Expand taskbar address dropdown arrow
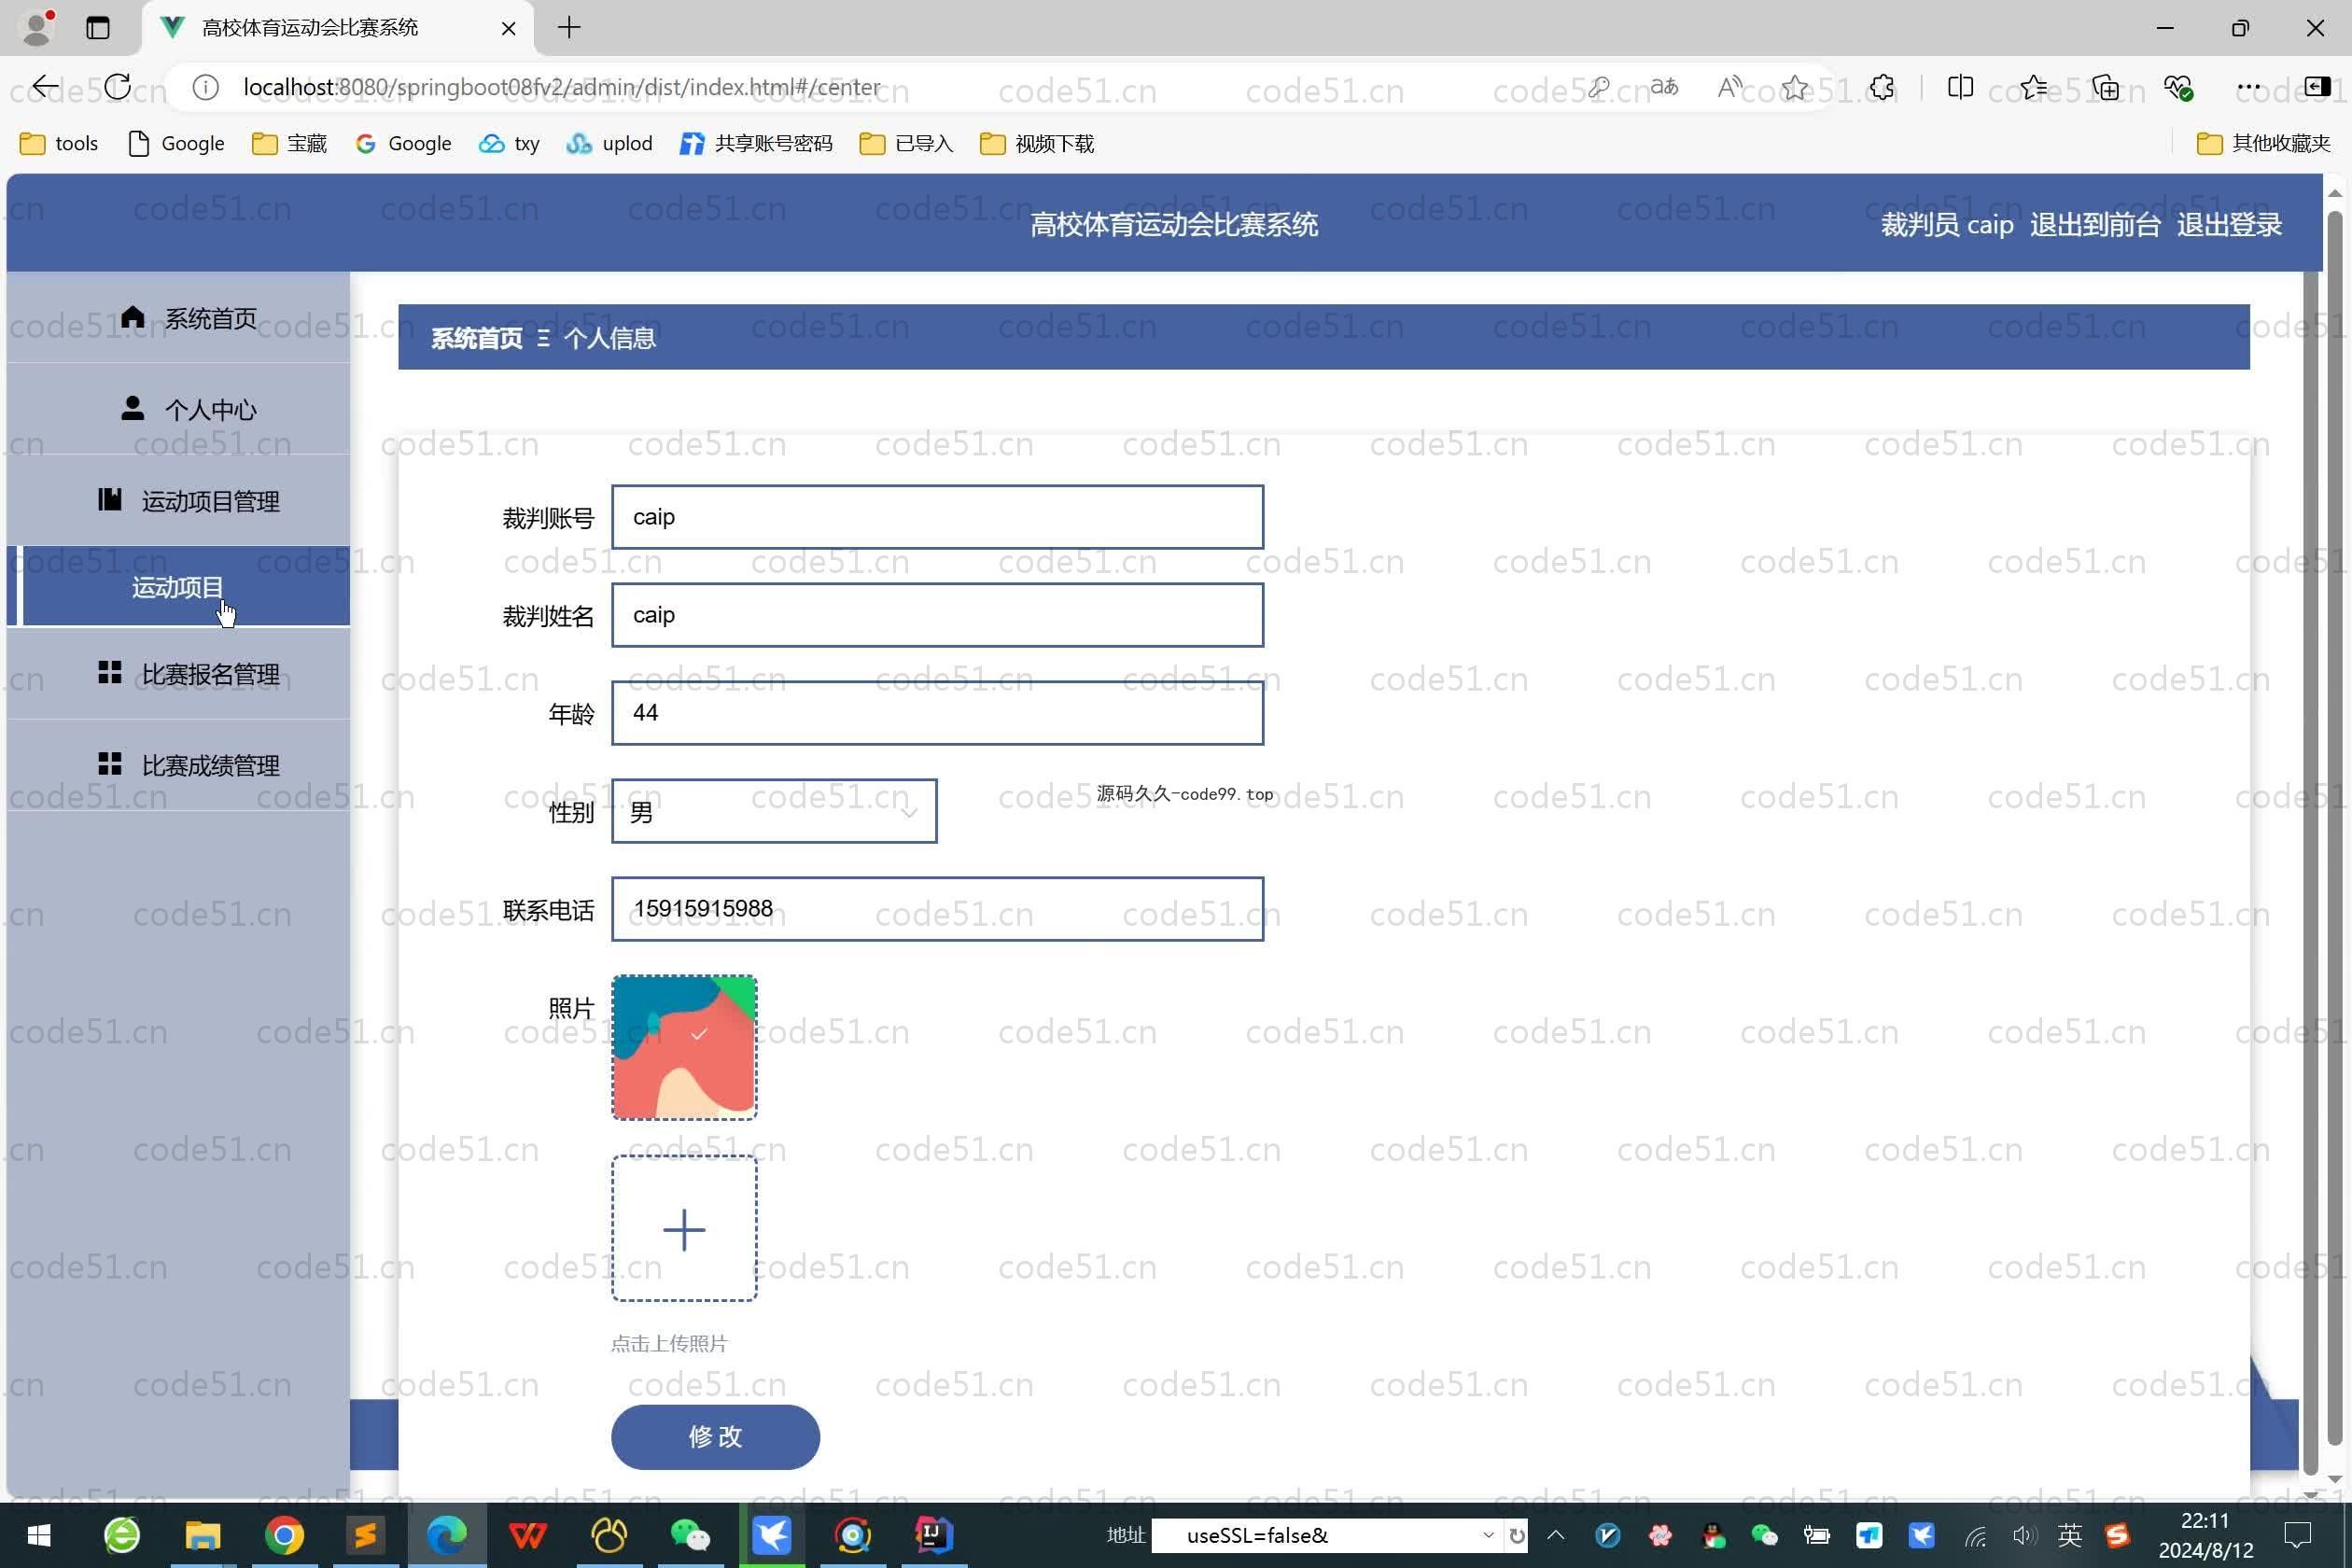The width and height of the screenshot is (2352, 1568). 1488,1535
